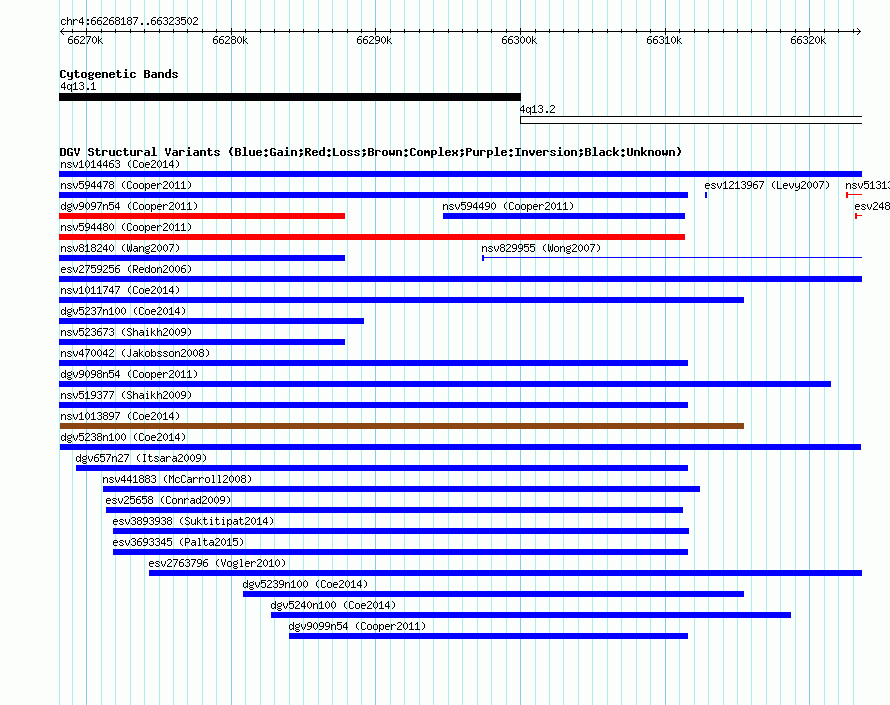This screenshot has height=705, width=890.
Task: Open the nsv829955 (Wong2007) variant label
Action: point(541,248)
